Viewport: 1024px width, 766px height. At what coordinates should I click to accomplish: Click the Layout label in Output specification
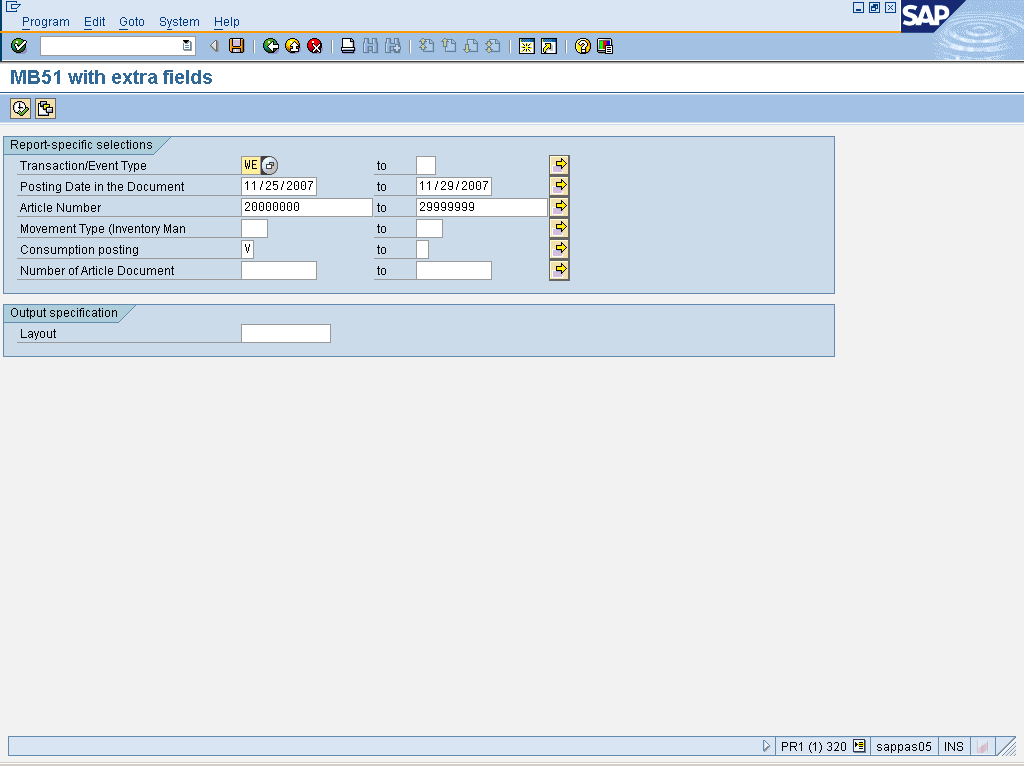pos(38,334)
